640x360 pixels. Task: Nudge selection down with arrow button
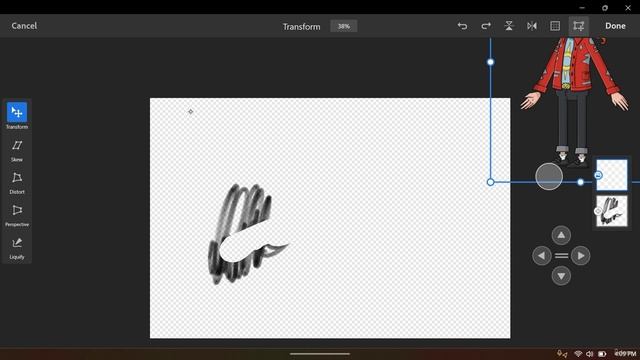pyautogui.click(x=561, y=276)
